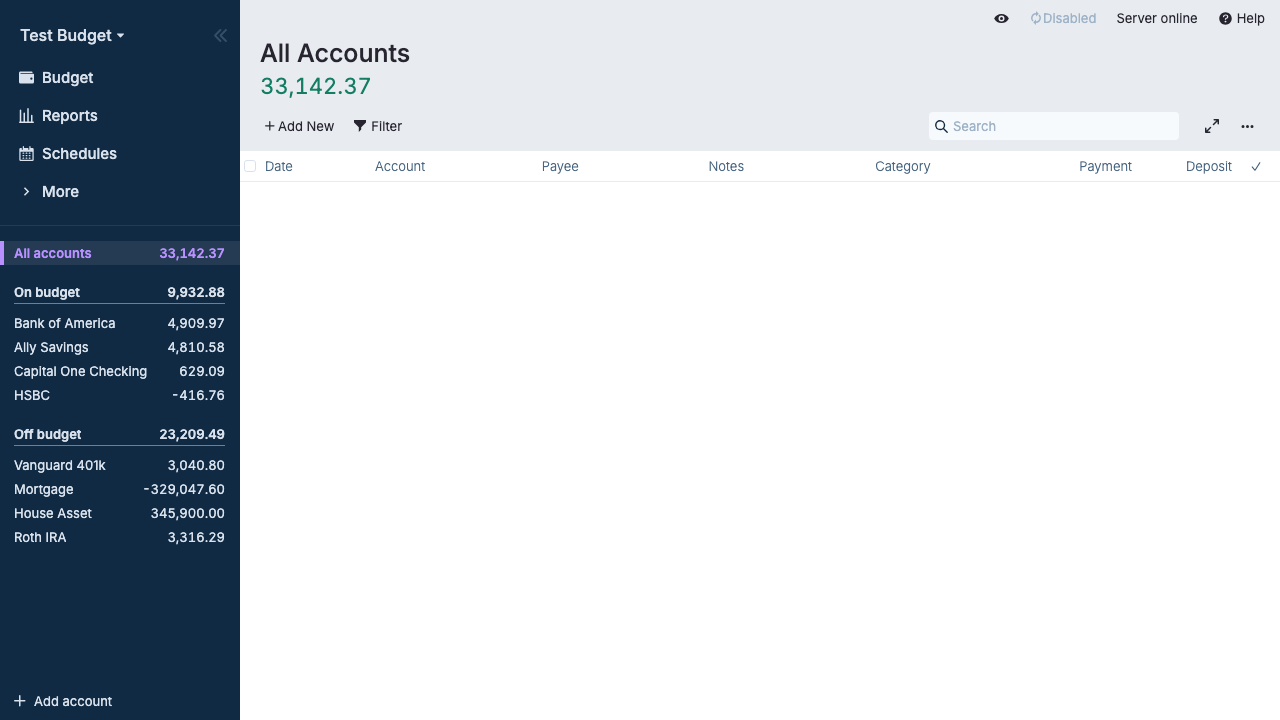This screenshot has height=720, width=1280.
Task: Open Bank of America account
Action: click(x=120, y=323)
